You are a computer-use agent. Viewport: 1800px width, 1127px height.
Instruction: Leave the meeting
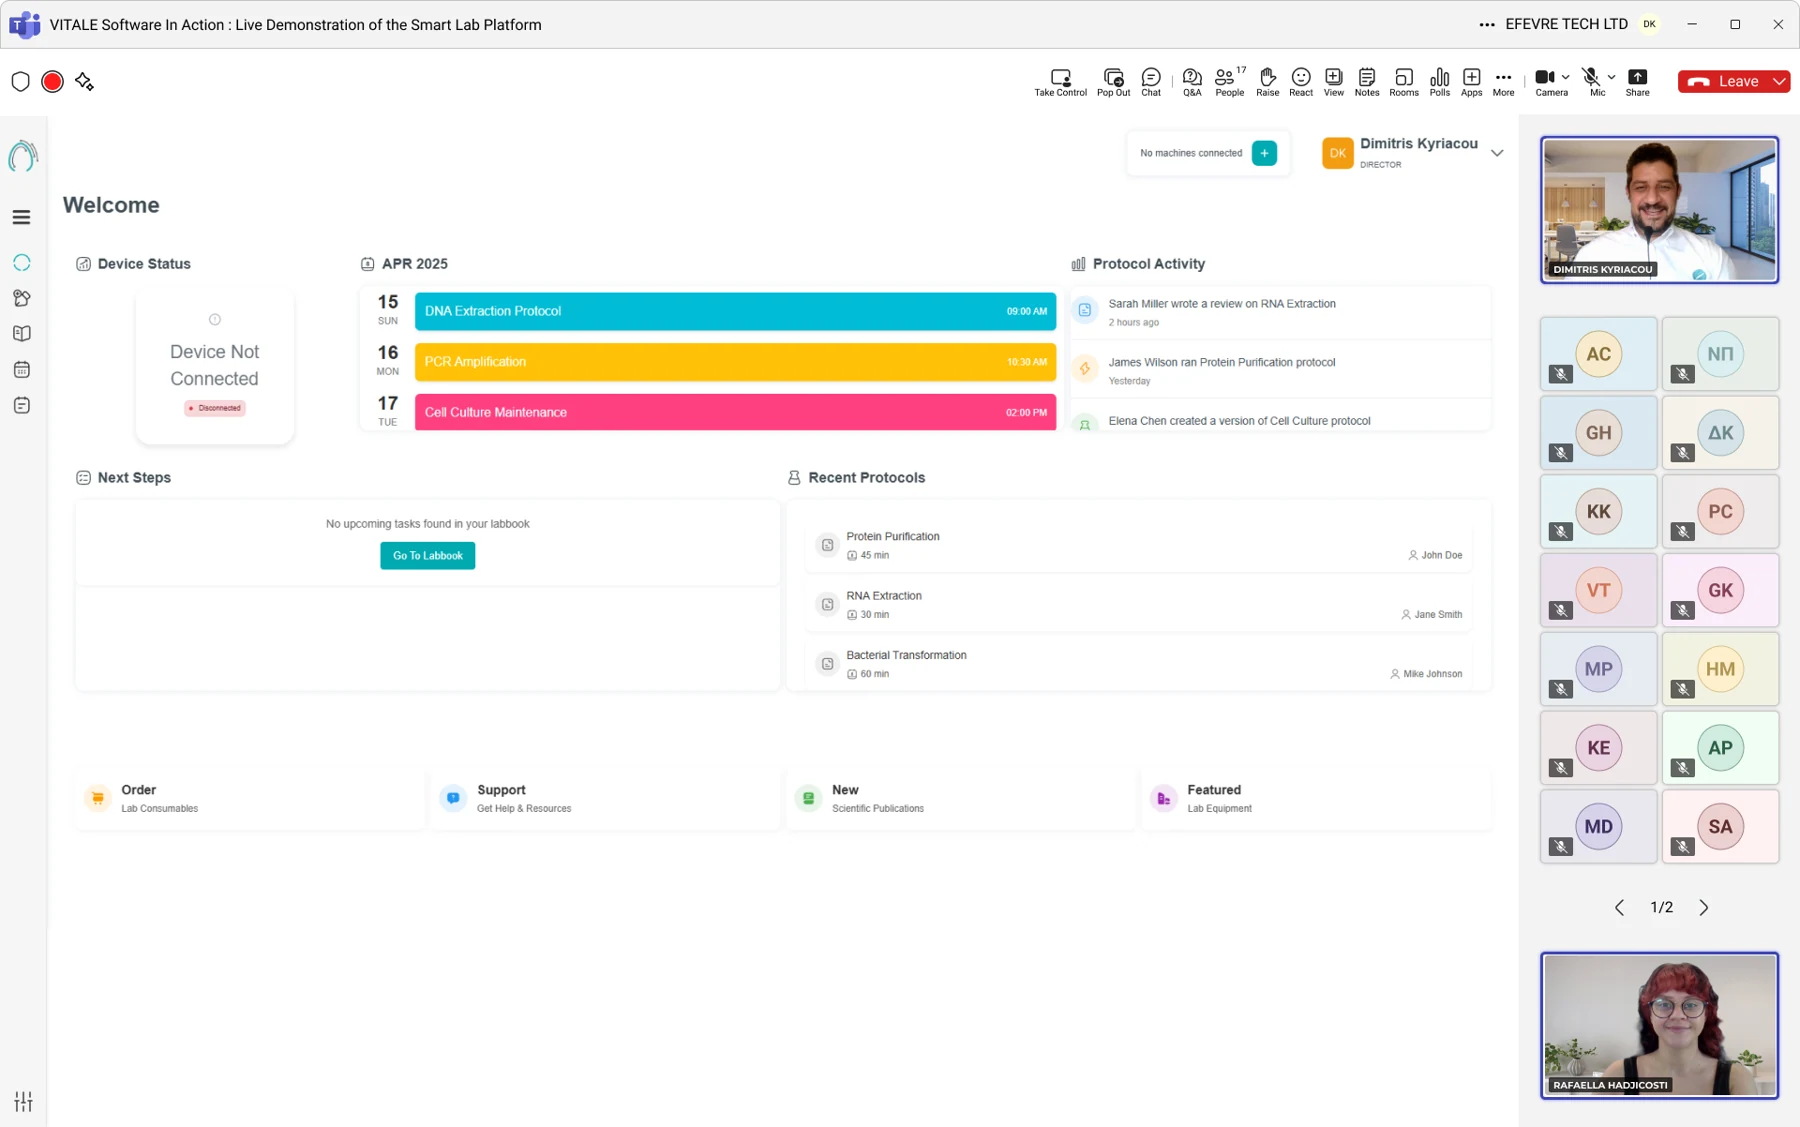pyautogui.click(x=1723, y=82)
